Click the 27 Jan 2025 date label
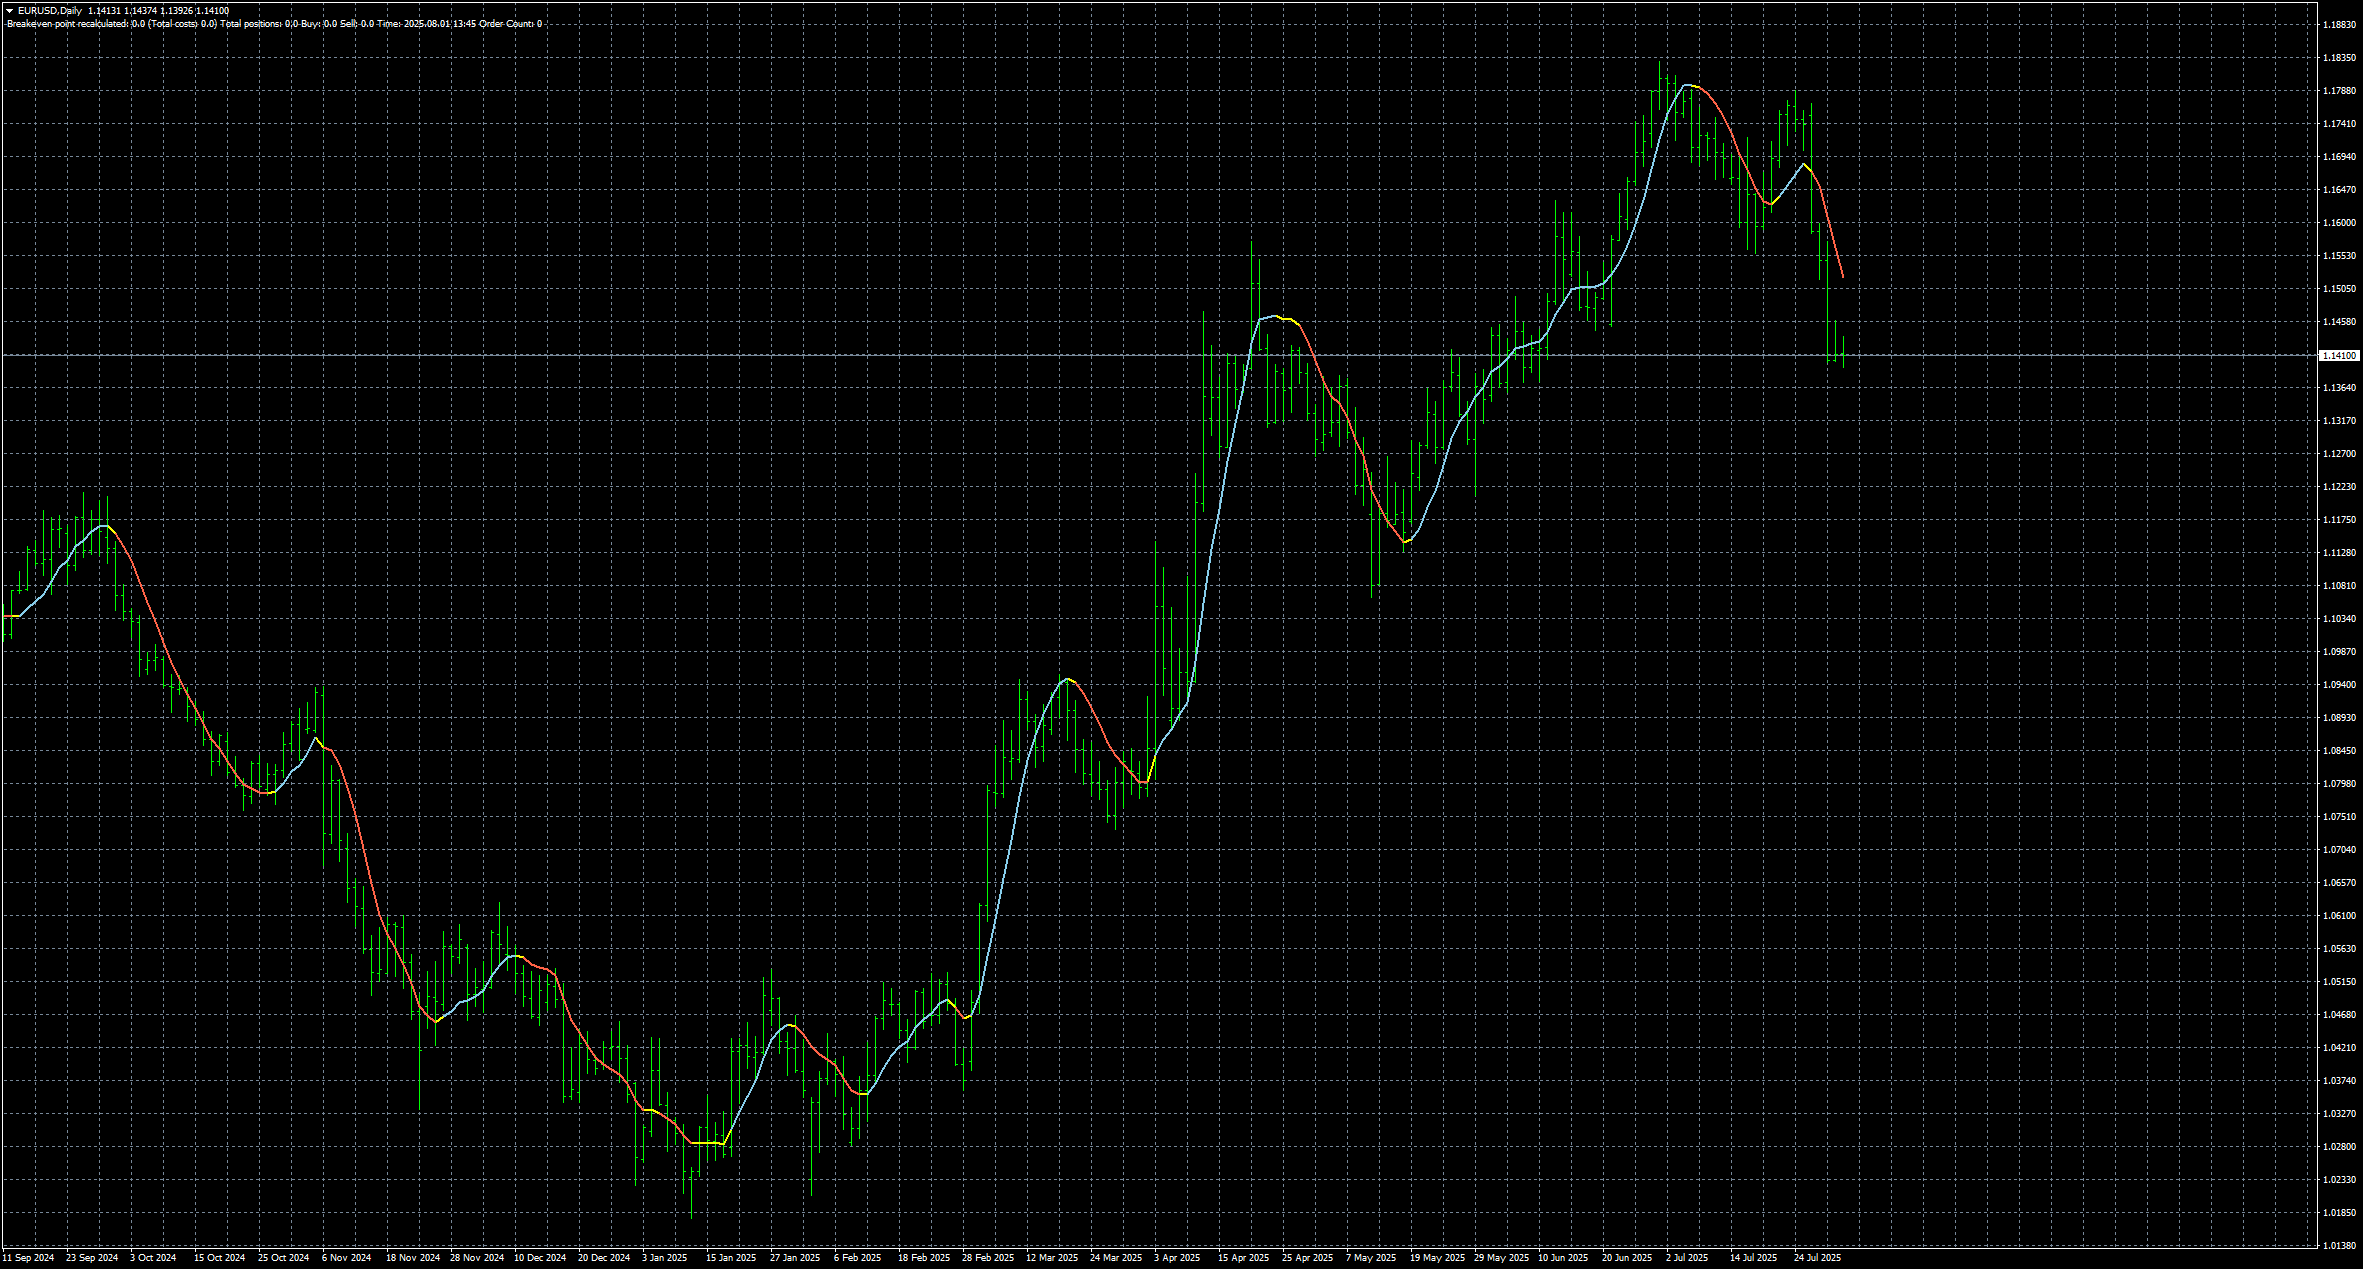The height and width of the screenshot is (1269, 2363). 795,1258
